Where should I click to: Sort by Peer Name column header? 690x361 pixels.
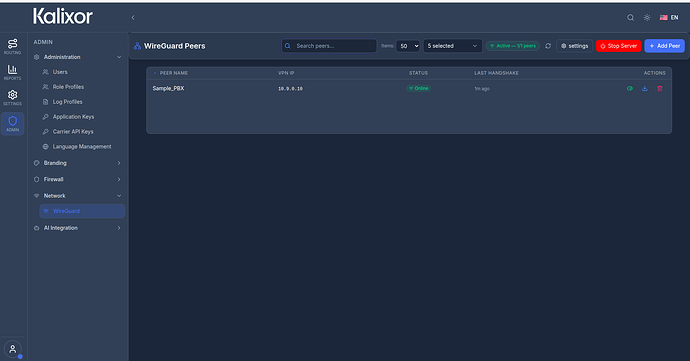click(173, 73)
